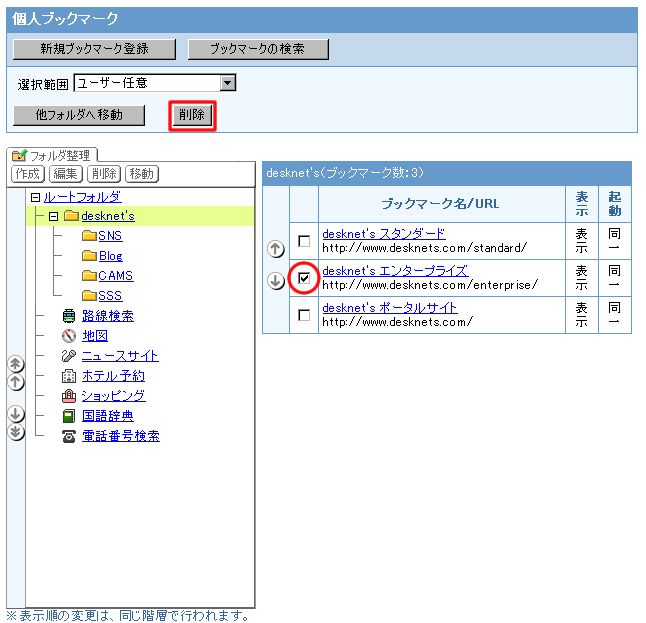646x623 pixels.
Task: Move folder down one with single-down arrow
Action: pyautogui.click(x=16, y=413)
